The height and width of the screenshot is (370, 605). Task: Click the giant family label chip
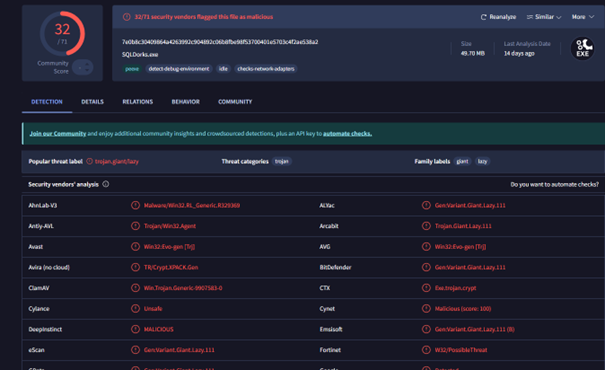pos(462,161)
